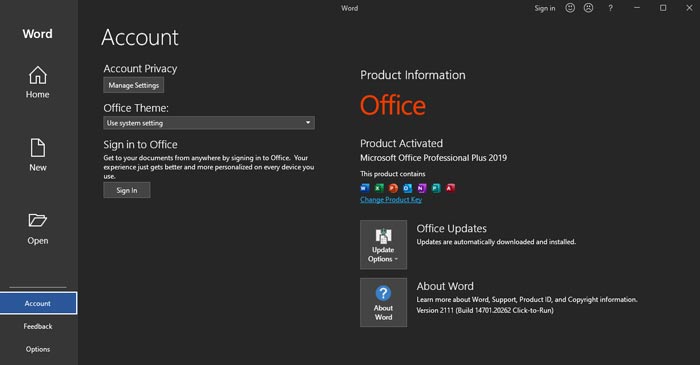Click the Sign In button under Sign in to Office
This screenshot has height=365, width=700.
(x=127, y=190)
